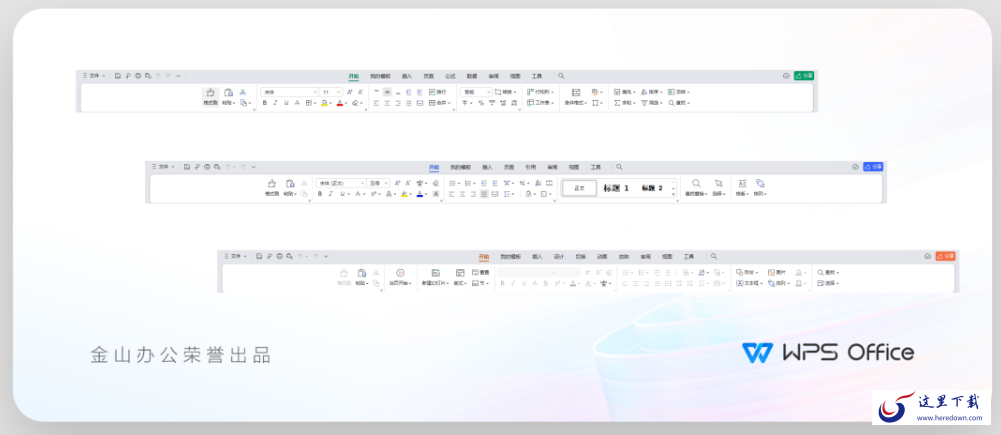This screenshot has width=1001, height=435.
Task: Click the 换行 wrap text button in spreadsheet toolbar
Action: [x=437, y=92]
